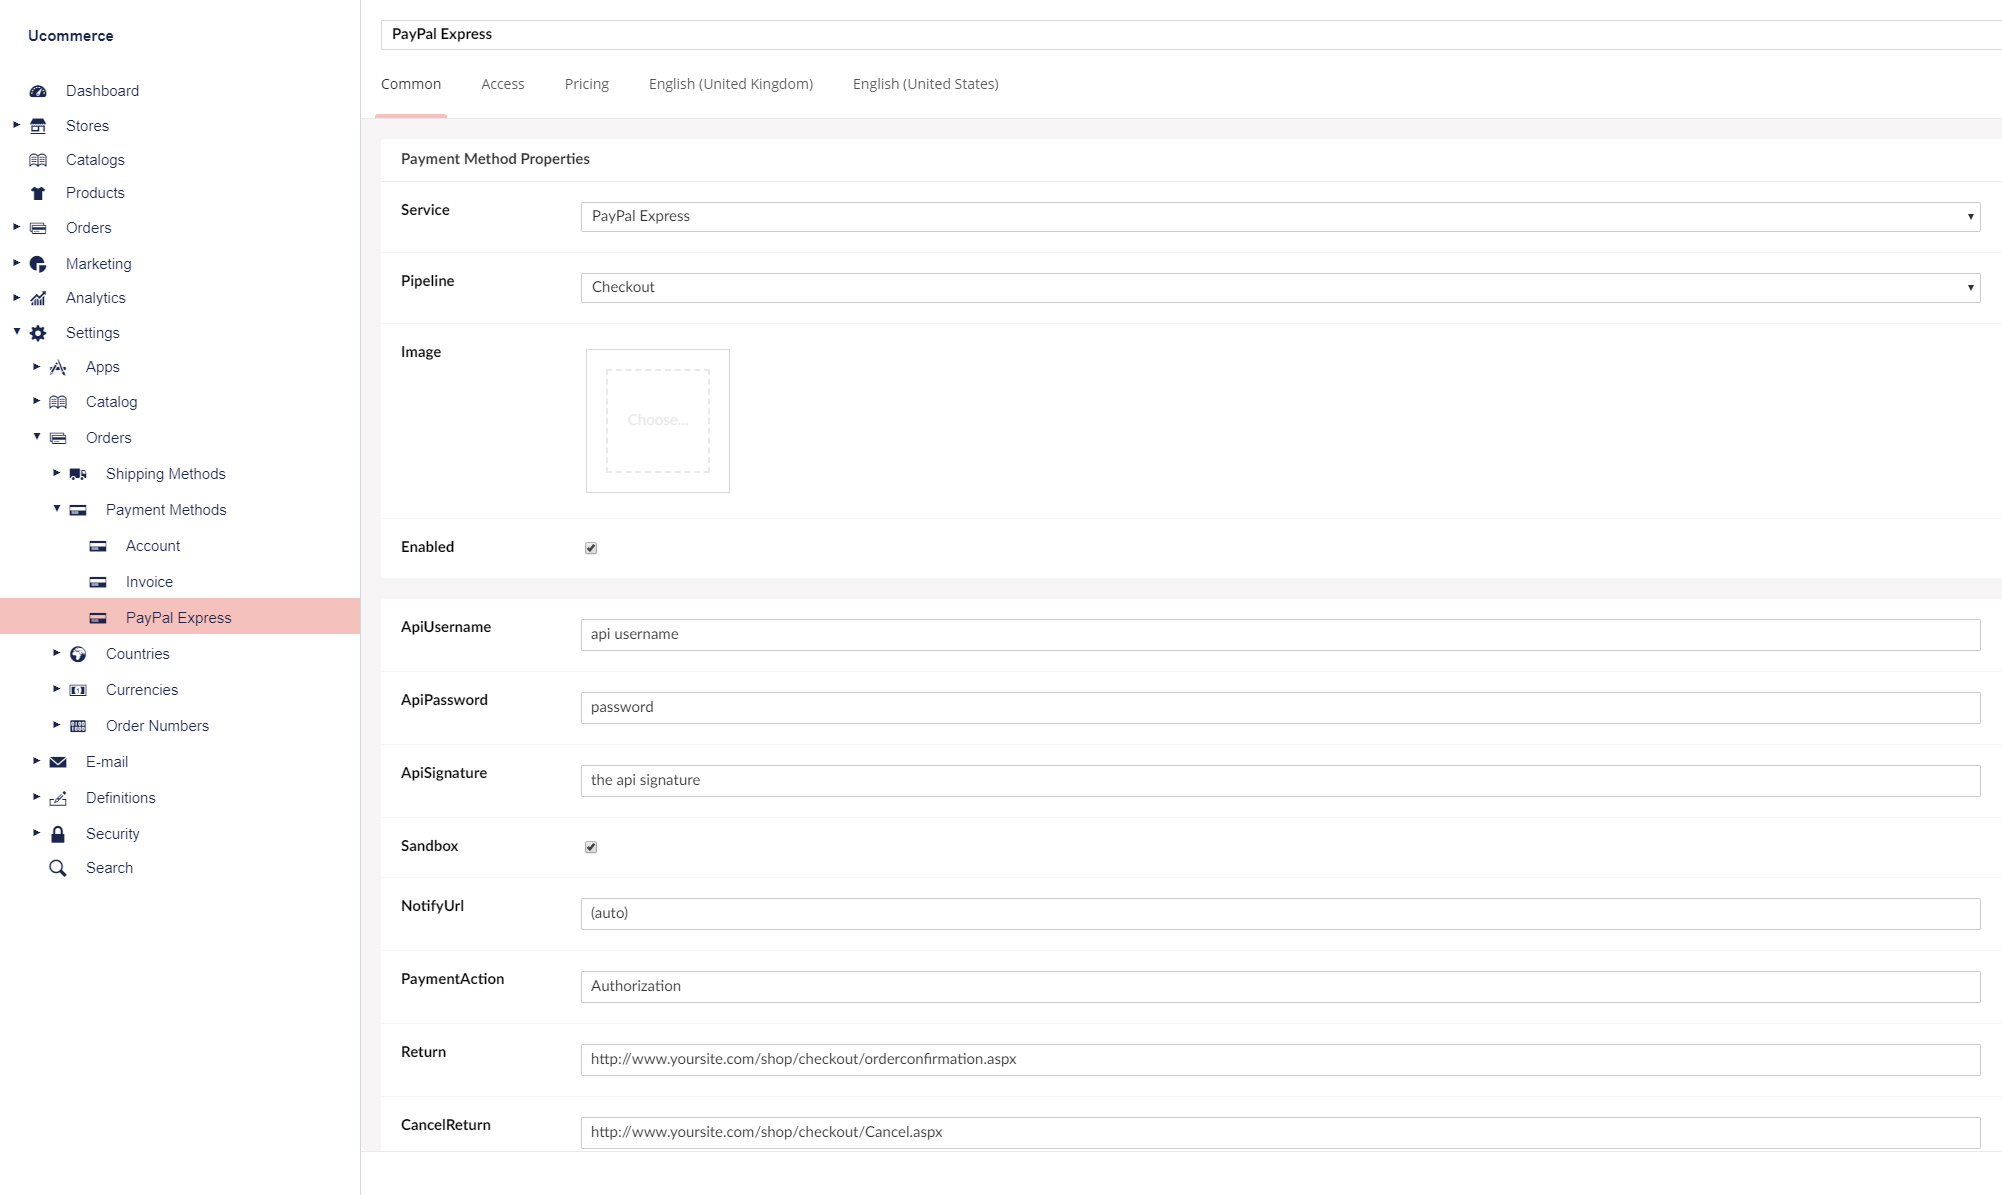Toggle the Enabled checkbox
This screenshot has width=2002, height=1195.
(x=591, y=548)
